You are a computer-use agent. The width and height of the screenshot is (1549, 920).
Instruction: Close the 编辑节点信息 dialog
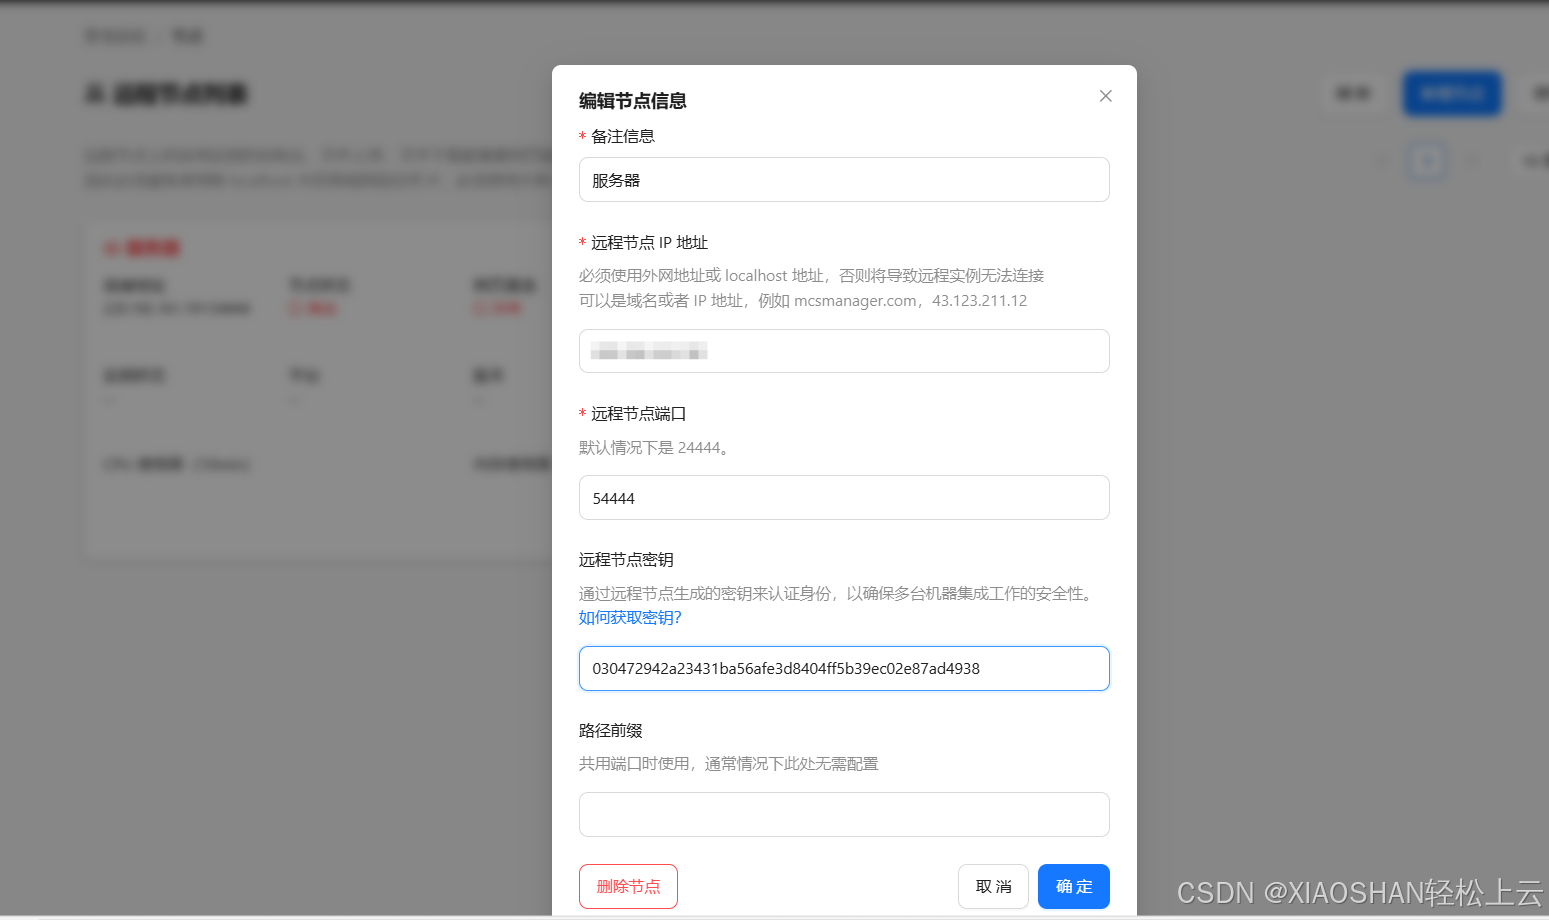pos(1105,96)
